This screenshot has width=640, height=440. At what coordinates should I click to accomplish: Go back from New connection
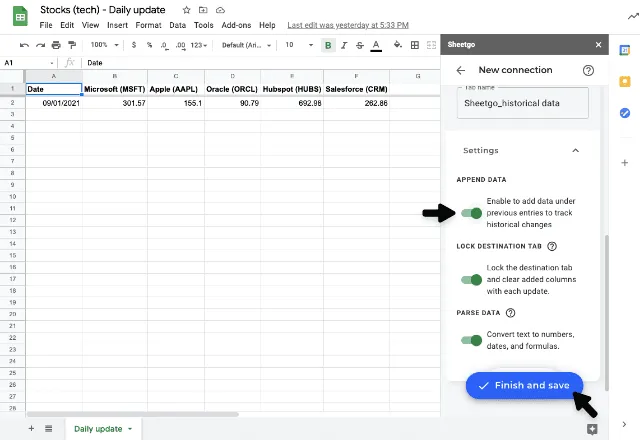pyautogui.click(x=460, y=70)
